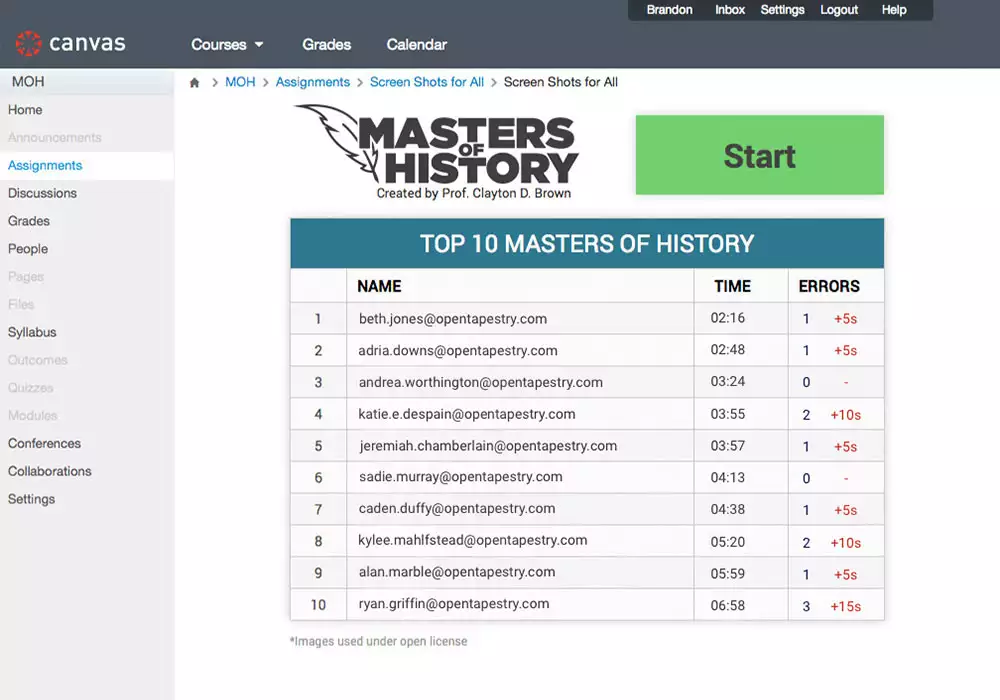This screenshot has height=700, width=1000.
Task: Open Settings in the top-right bar
Action: (x=782, y=10)
